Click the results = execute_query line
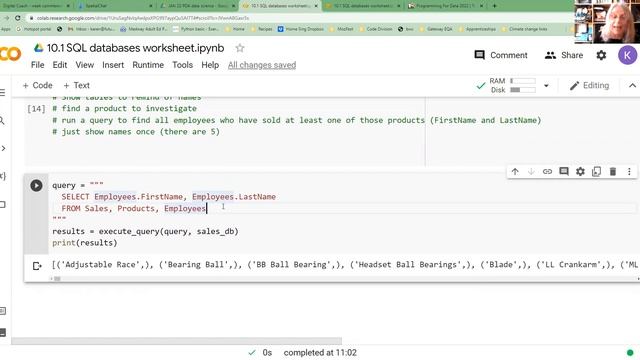This screenshot has width=640, height=360. click(145, 231)
